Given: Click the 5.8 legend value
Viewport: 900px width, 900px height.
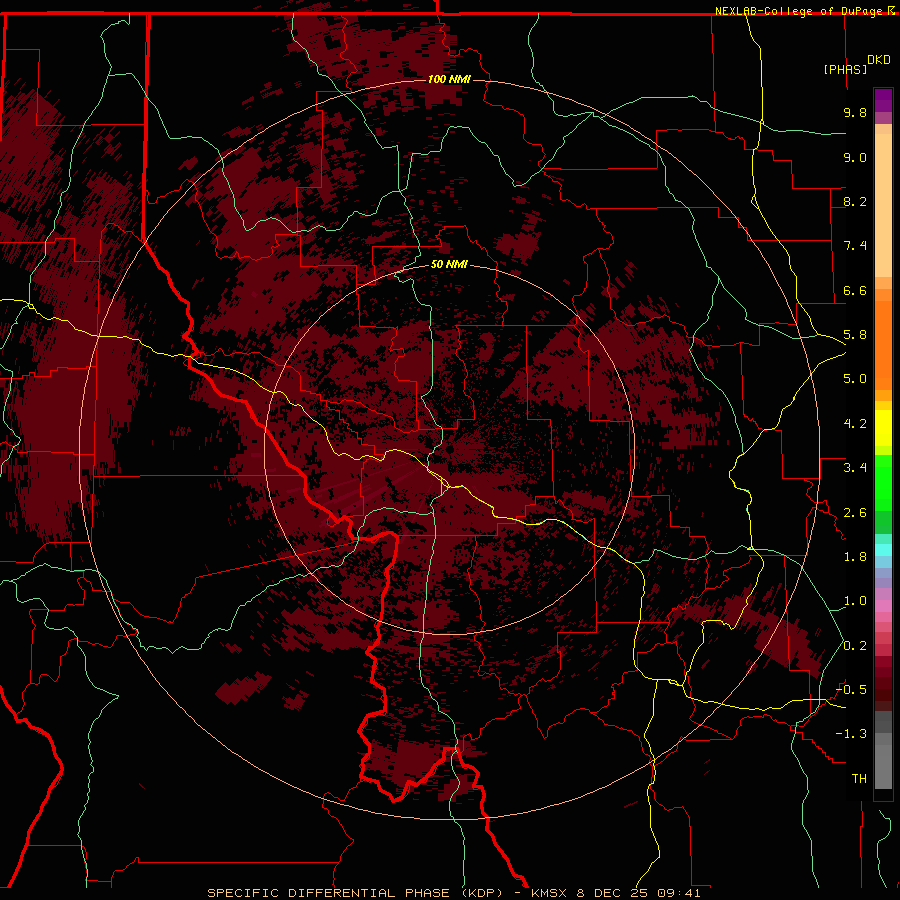Looking at the screenshot, I should point(855,335).
